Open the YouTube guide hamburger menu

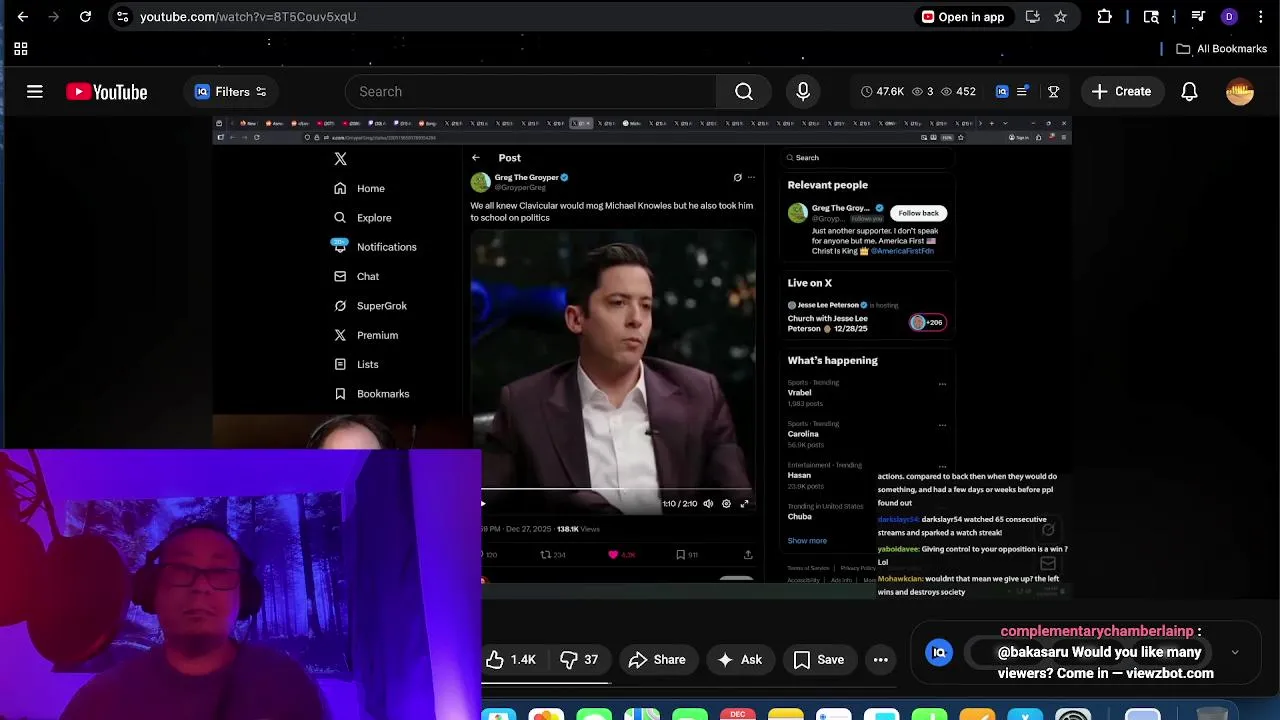point(35,92)
